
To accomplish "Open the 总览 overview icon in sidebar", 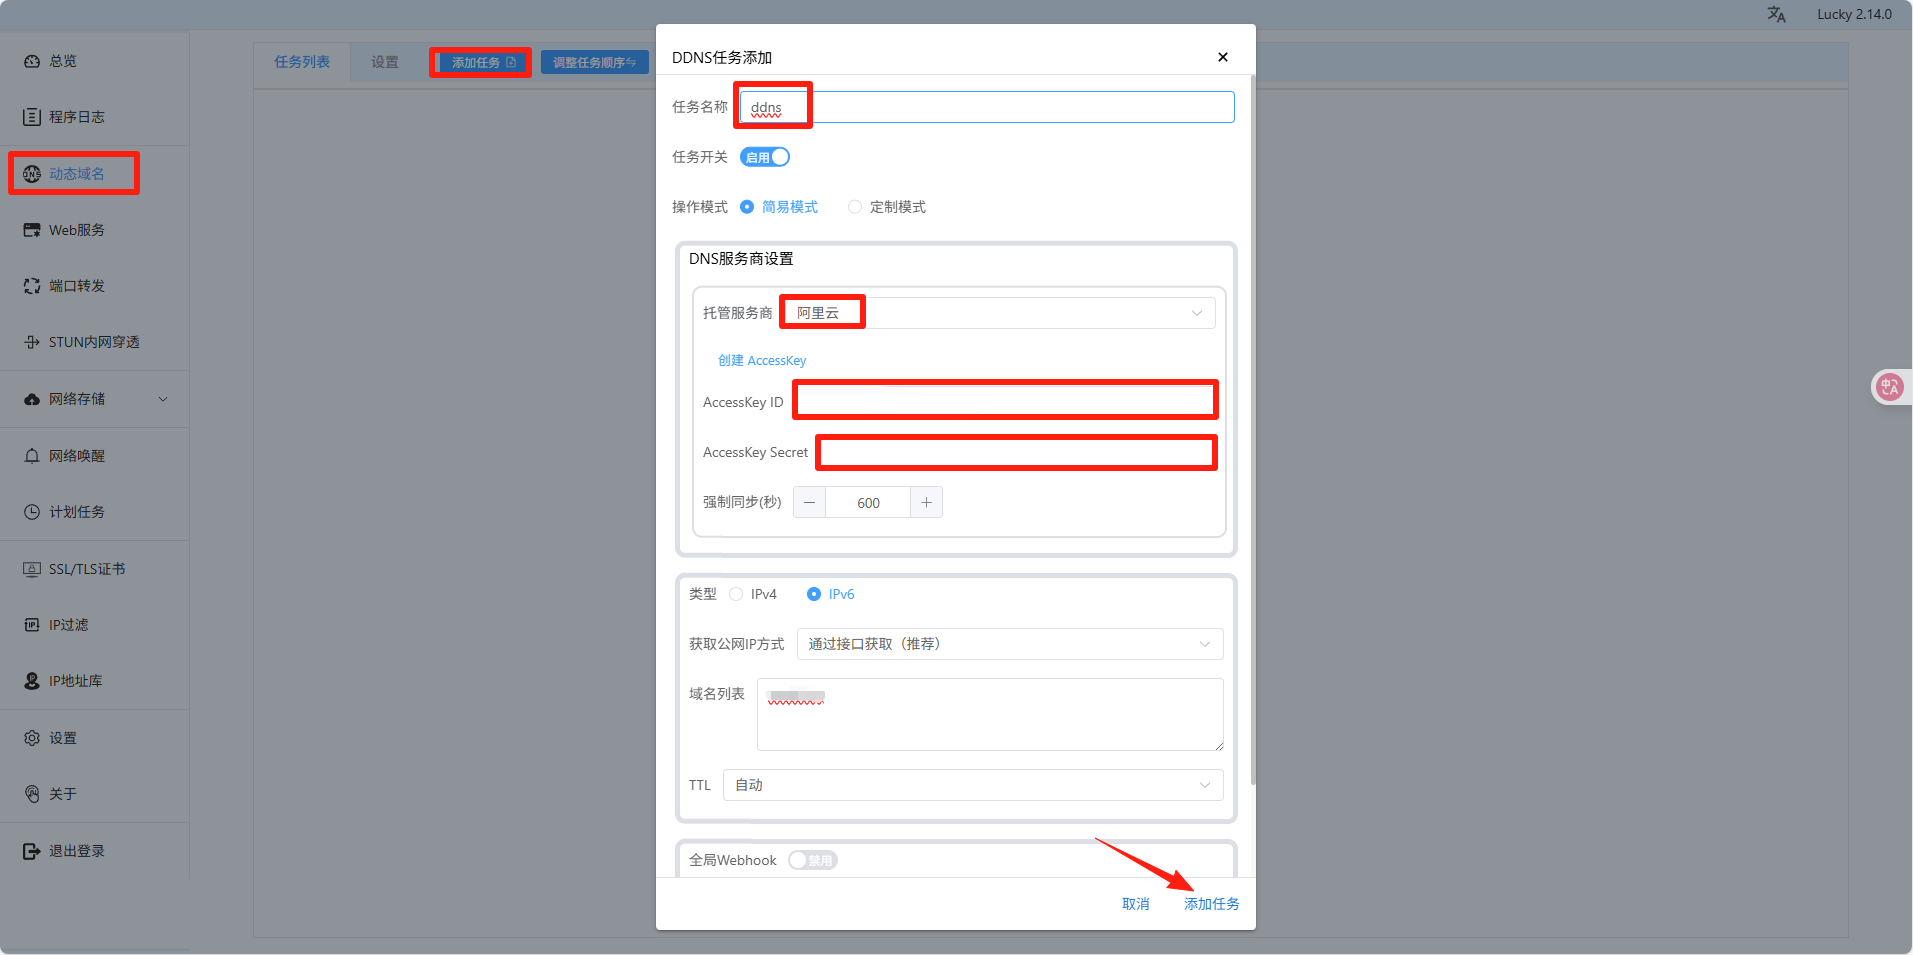I will (32, 61).
